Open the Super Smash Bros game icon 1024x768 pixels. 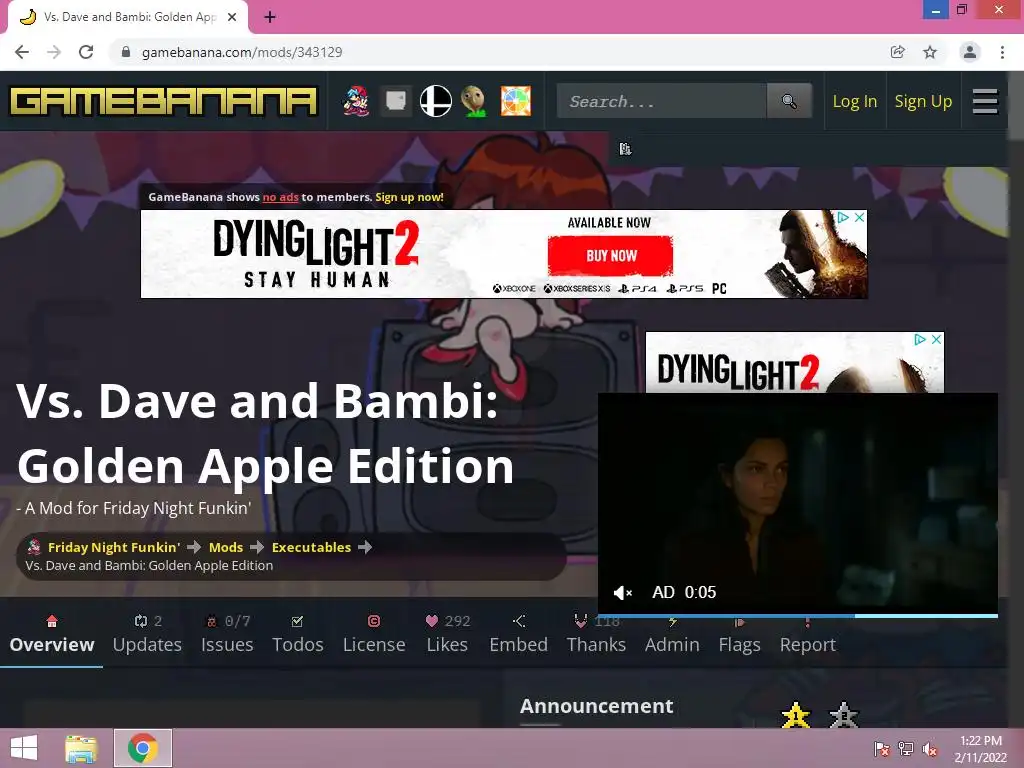tap(436, 101)
